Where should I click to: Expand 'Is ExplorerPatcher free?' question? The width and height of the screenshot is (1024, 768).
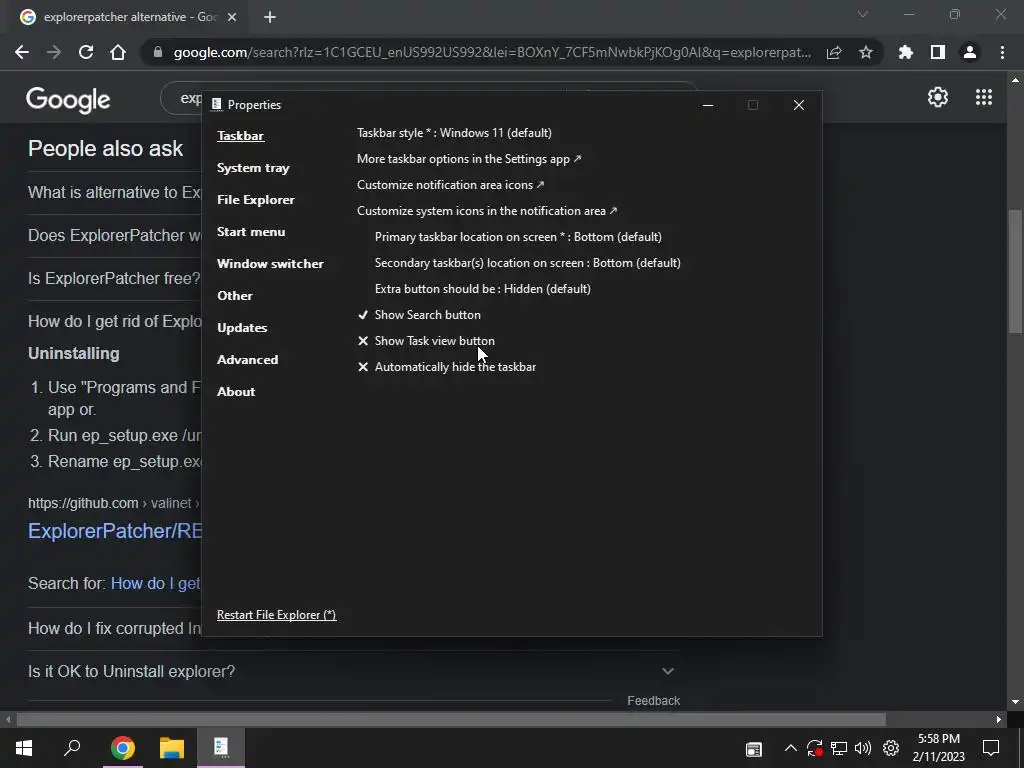(x=114, y=278)
